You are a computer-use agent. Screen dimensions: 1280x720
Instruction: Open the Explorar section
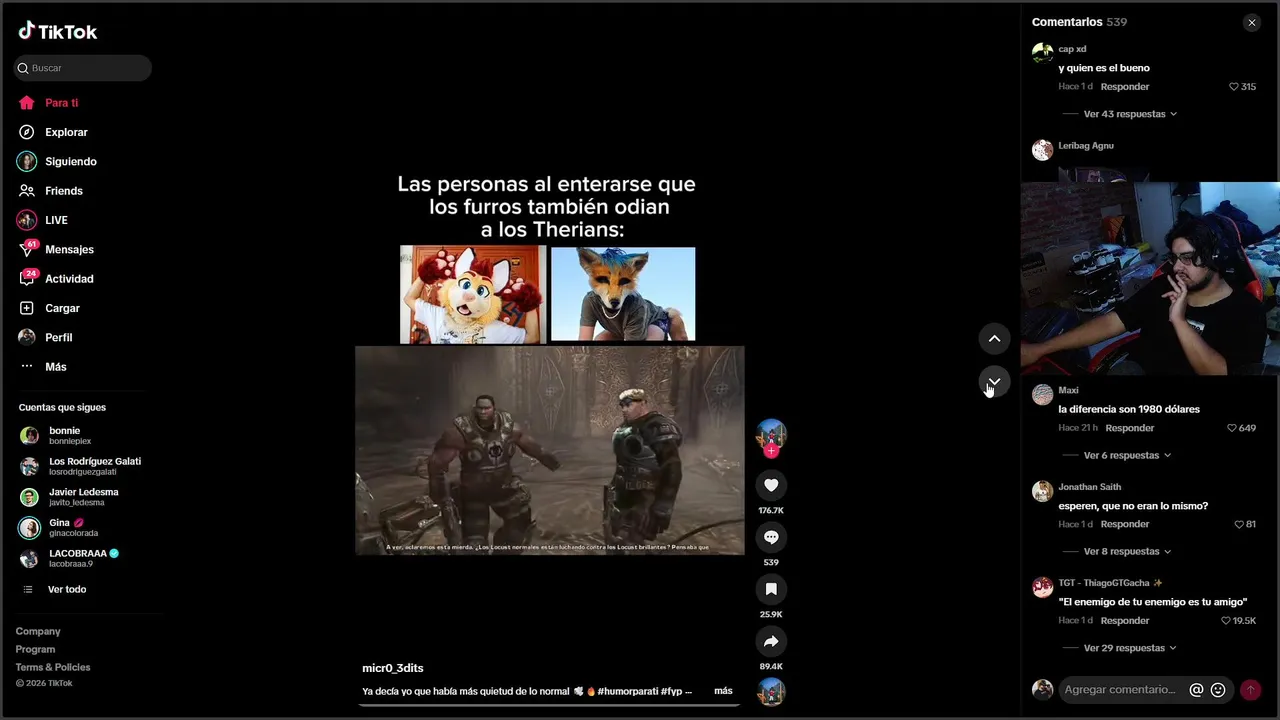(x=66, y=132)
